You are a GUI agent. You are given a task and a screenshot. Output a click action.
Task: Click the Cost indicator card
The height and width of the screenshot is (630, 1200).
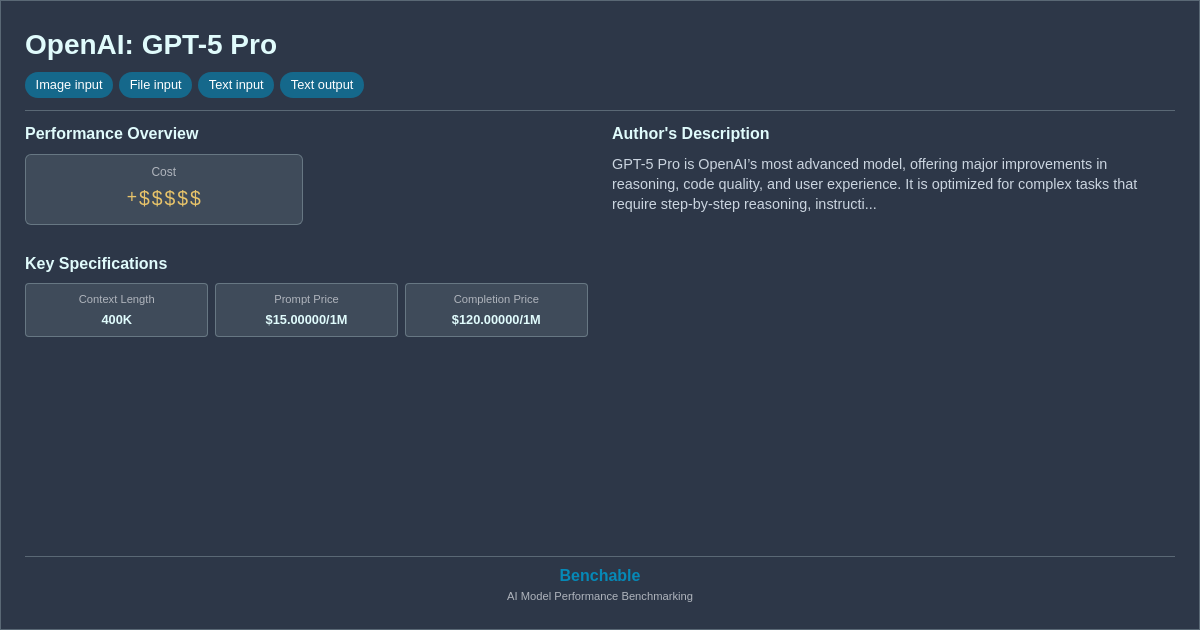163,189
